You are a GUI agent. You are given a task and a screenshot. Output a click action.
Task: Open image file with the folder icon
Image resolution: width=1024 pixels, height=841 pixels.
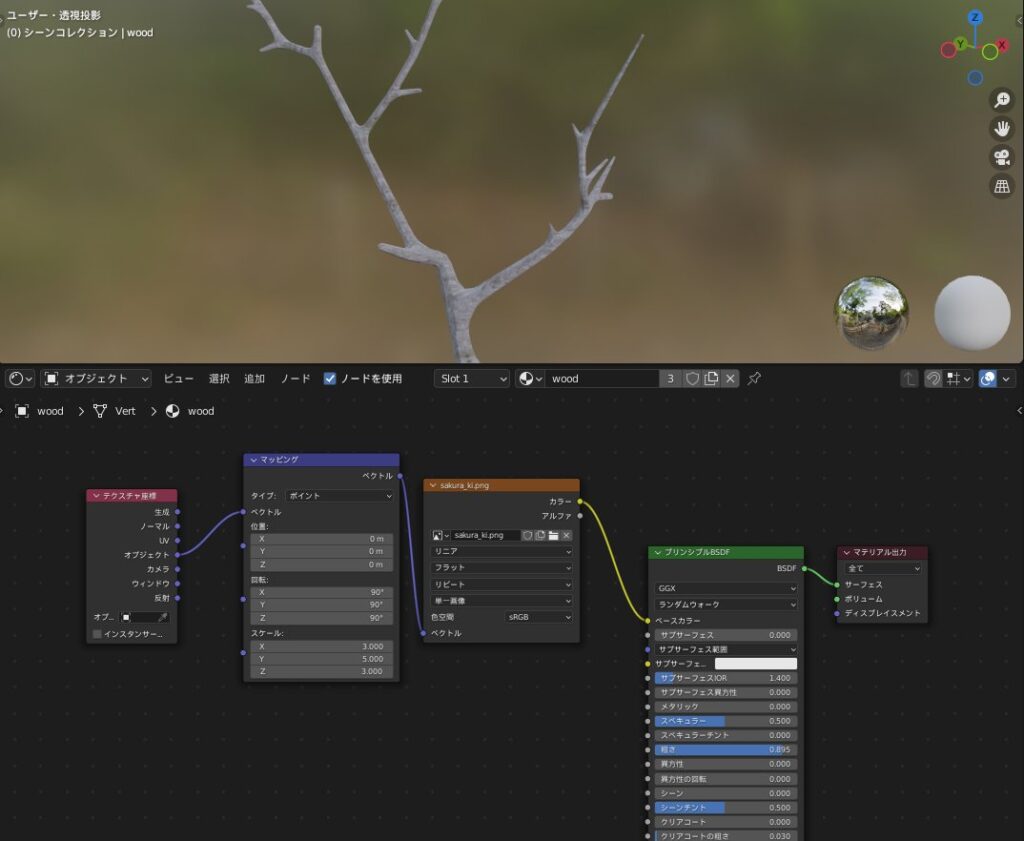coord(553,535)
